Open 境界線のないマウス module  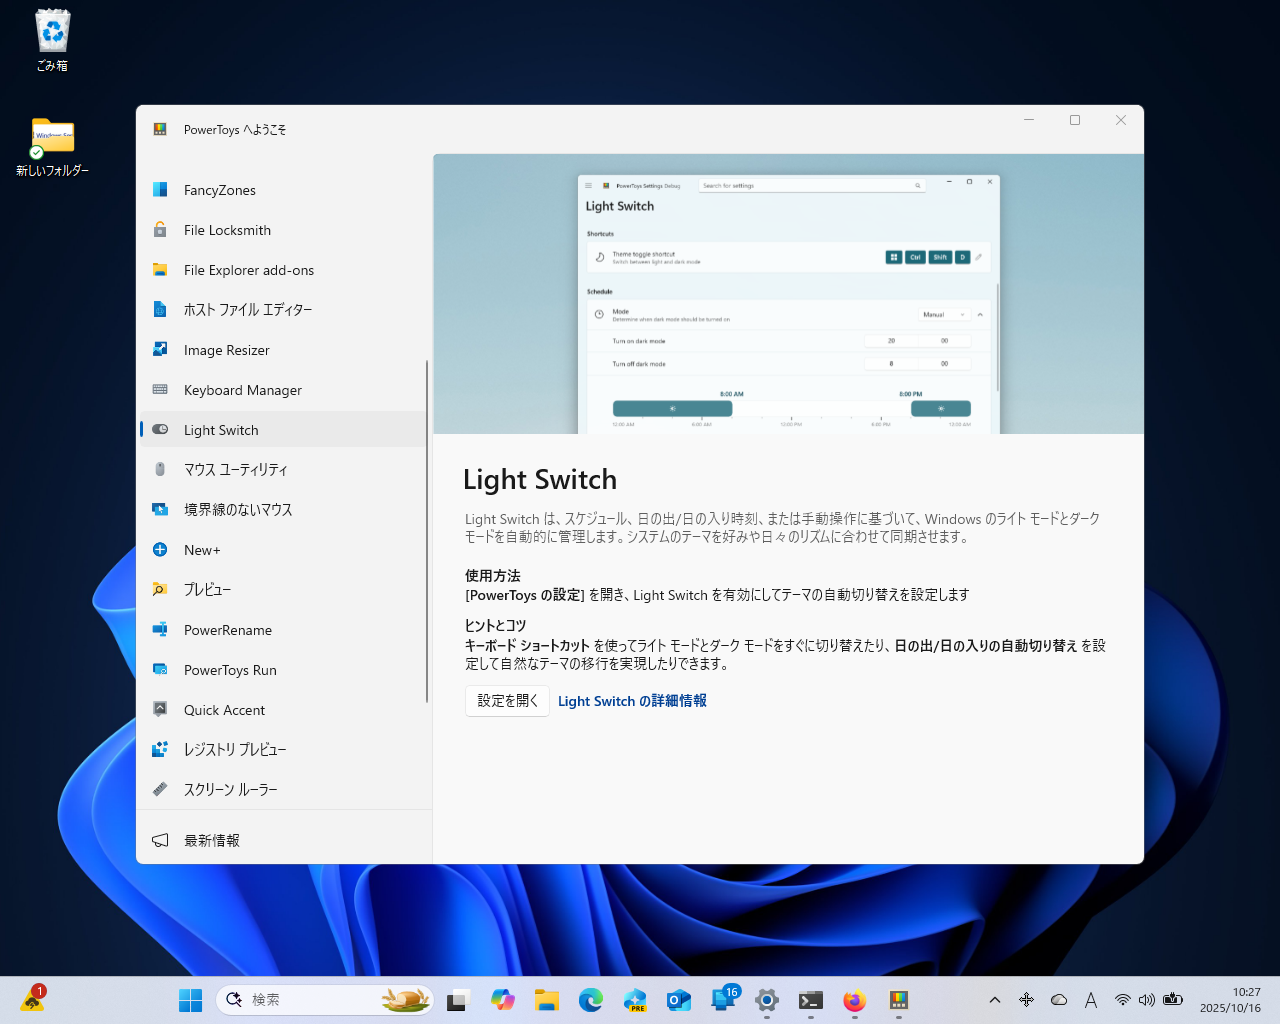[x=236, y=509]
